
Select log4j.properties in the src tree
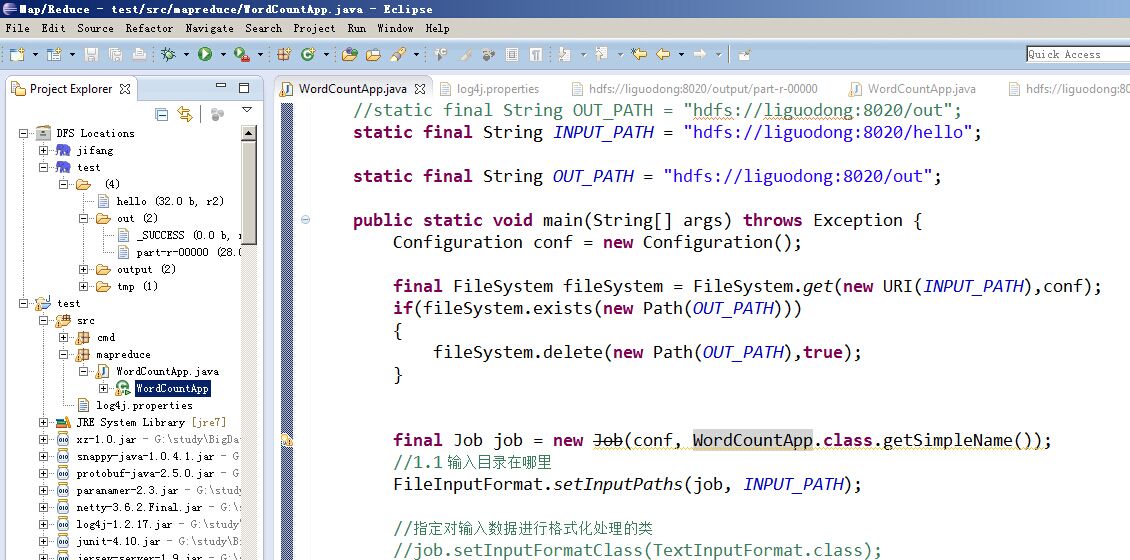coord(144,405)
